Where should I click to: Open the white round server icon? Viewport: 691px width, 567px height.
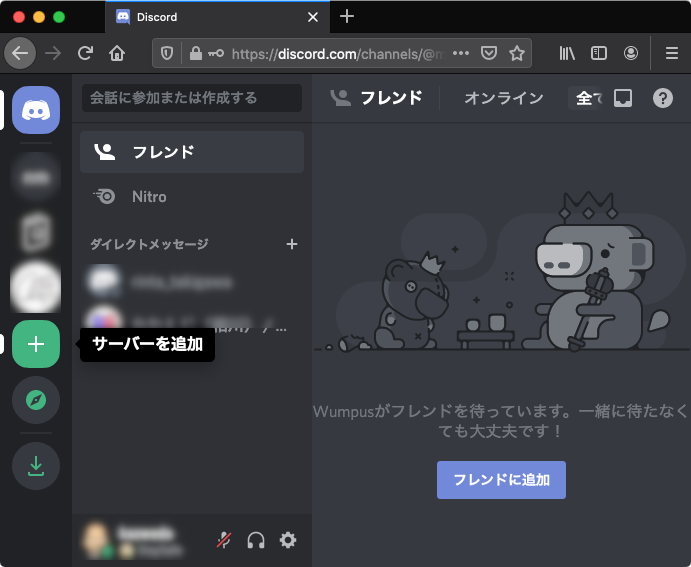[36, 287]
